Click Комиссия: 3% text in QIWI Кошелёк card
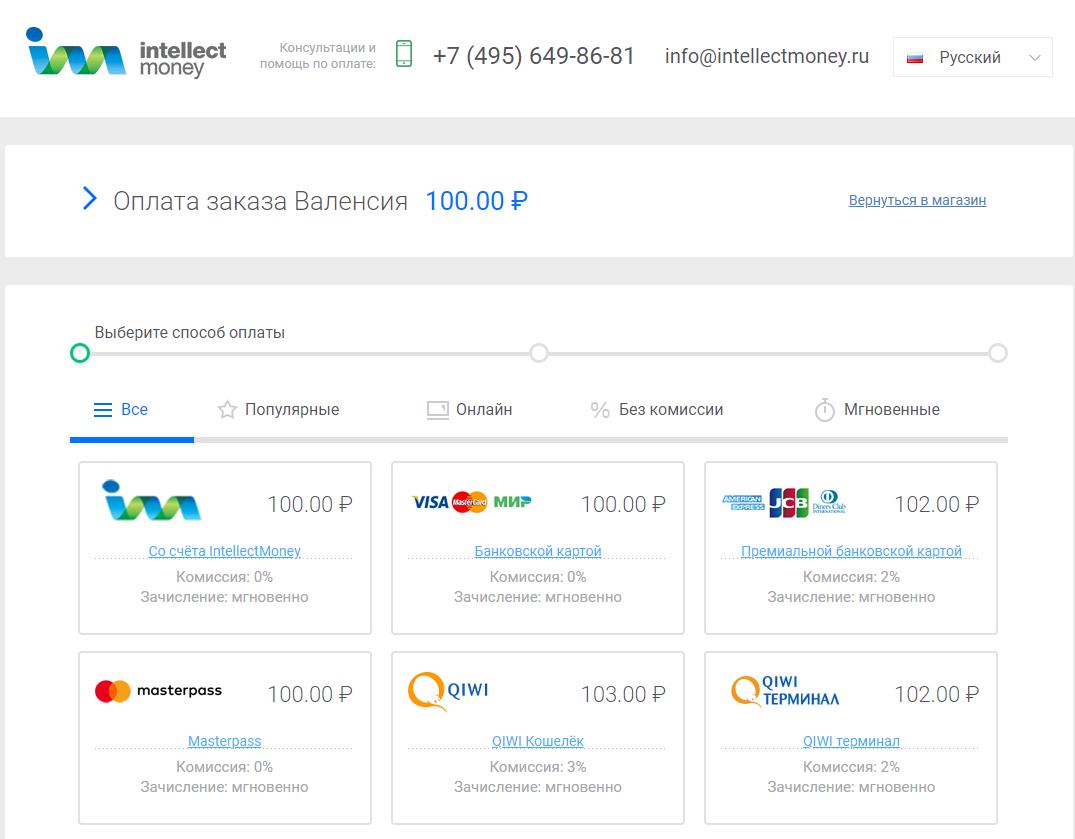Image resolution: width=1075 pixels, height=839 pixels. pos(538,767)
